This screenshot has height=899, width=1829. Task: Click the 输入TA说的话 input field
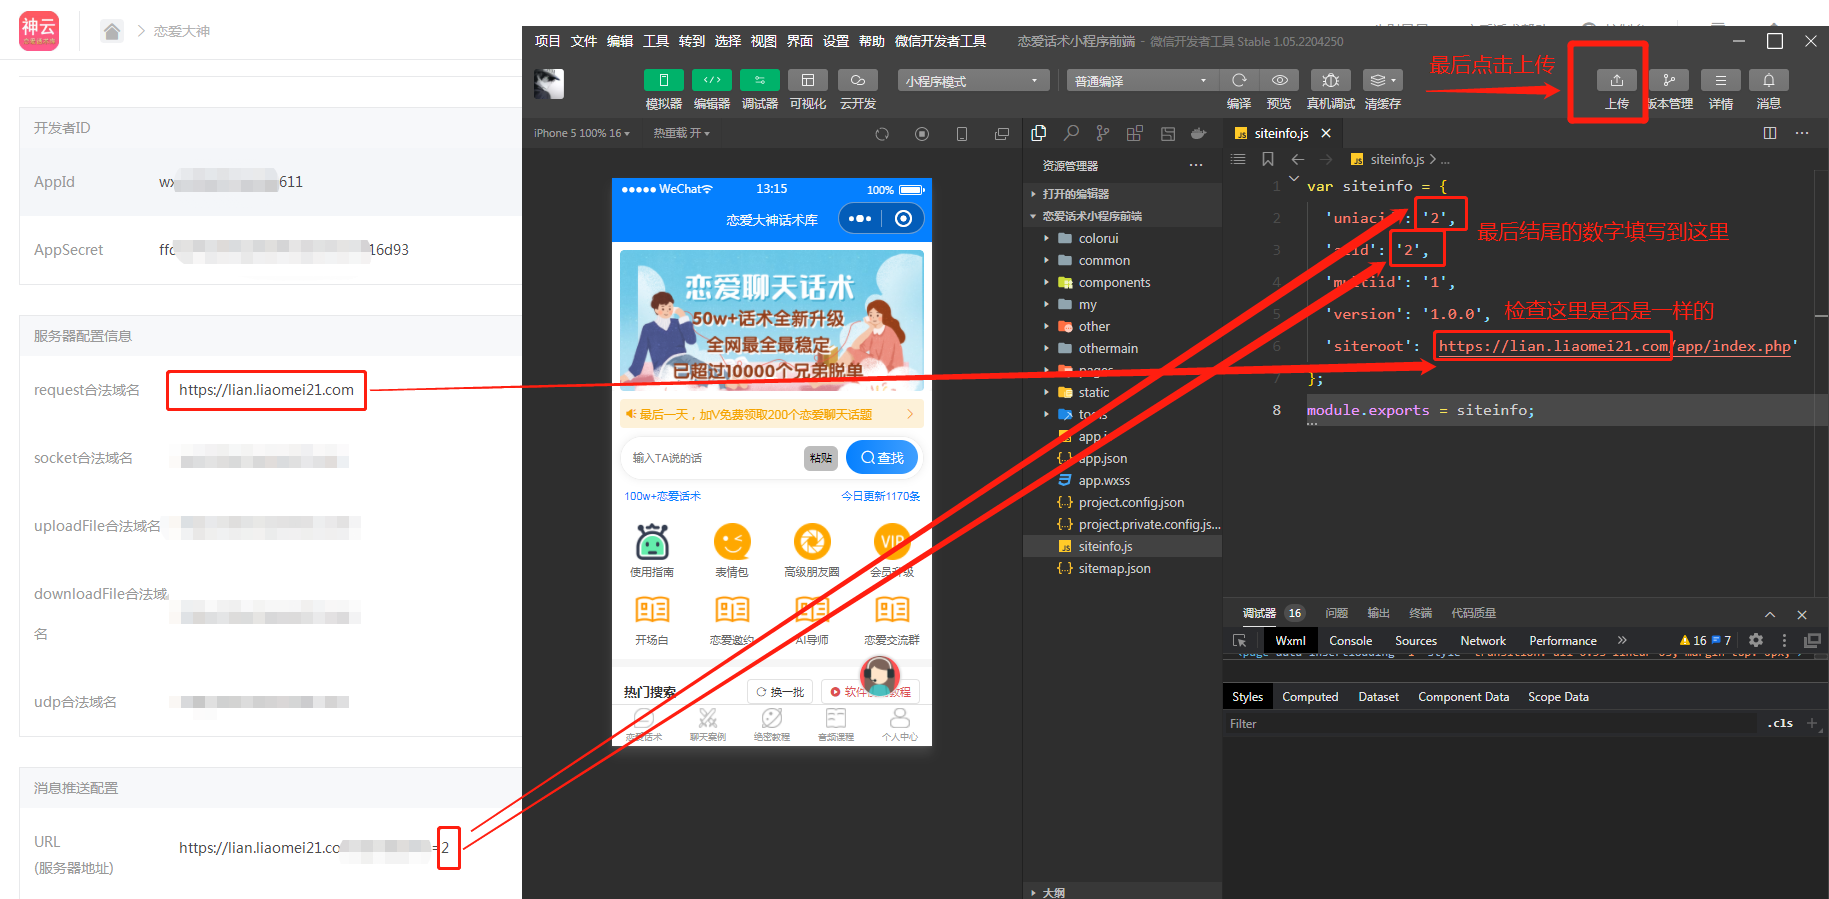coord(714,457)
